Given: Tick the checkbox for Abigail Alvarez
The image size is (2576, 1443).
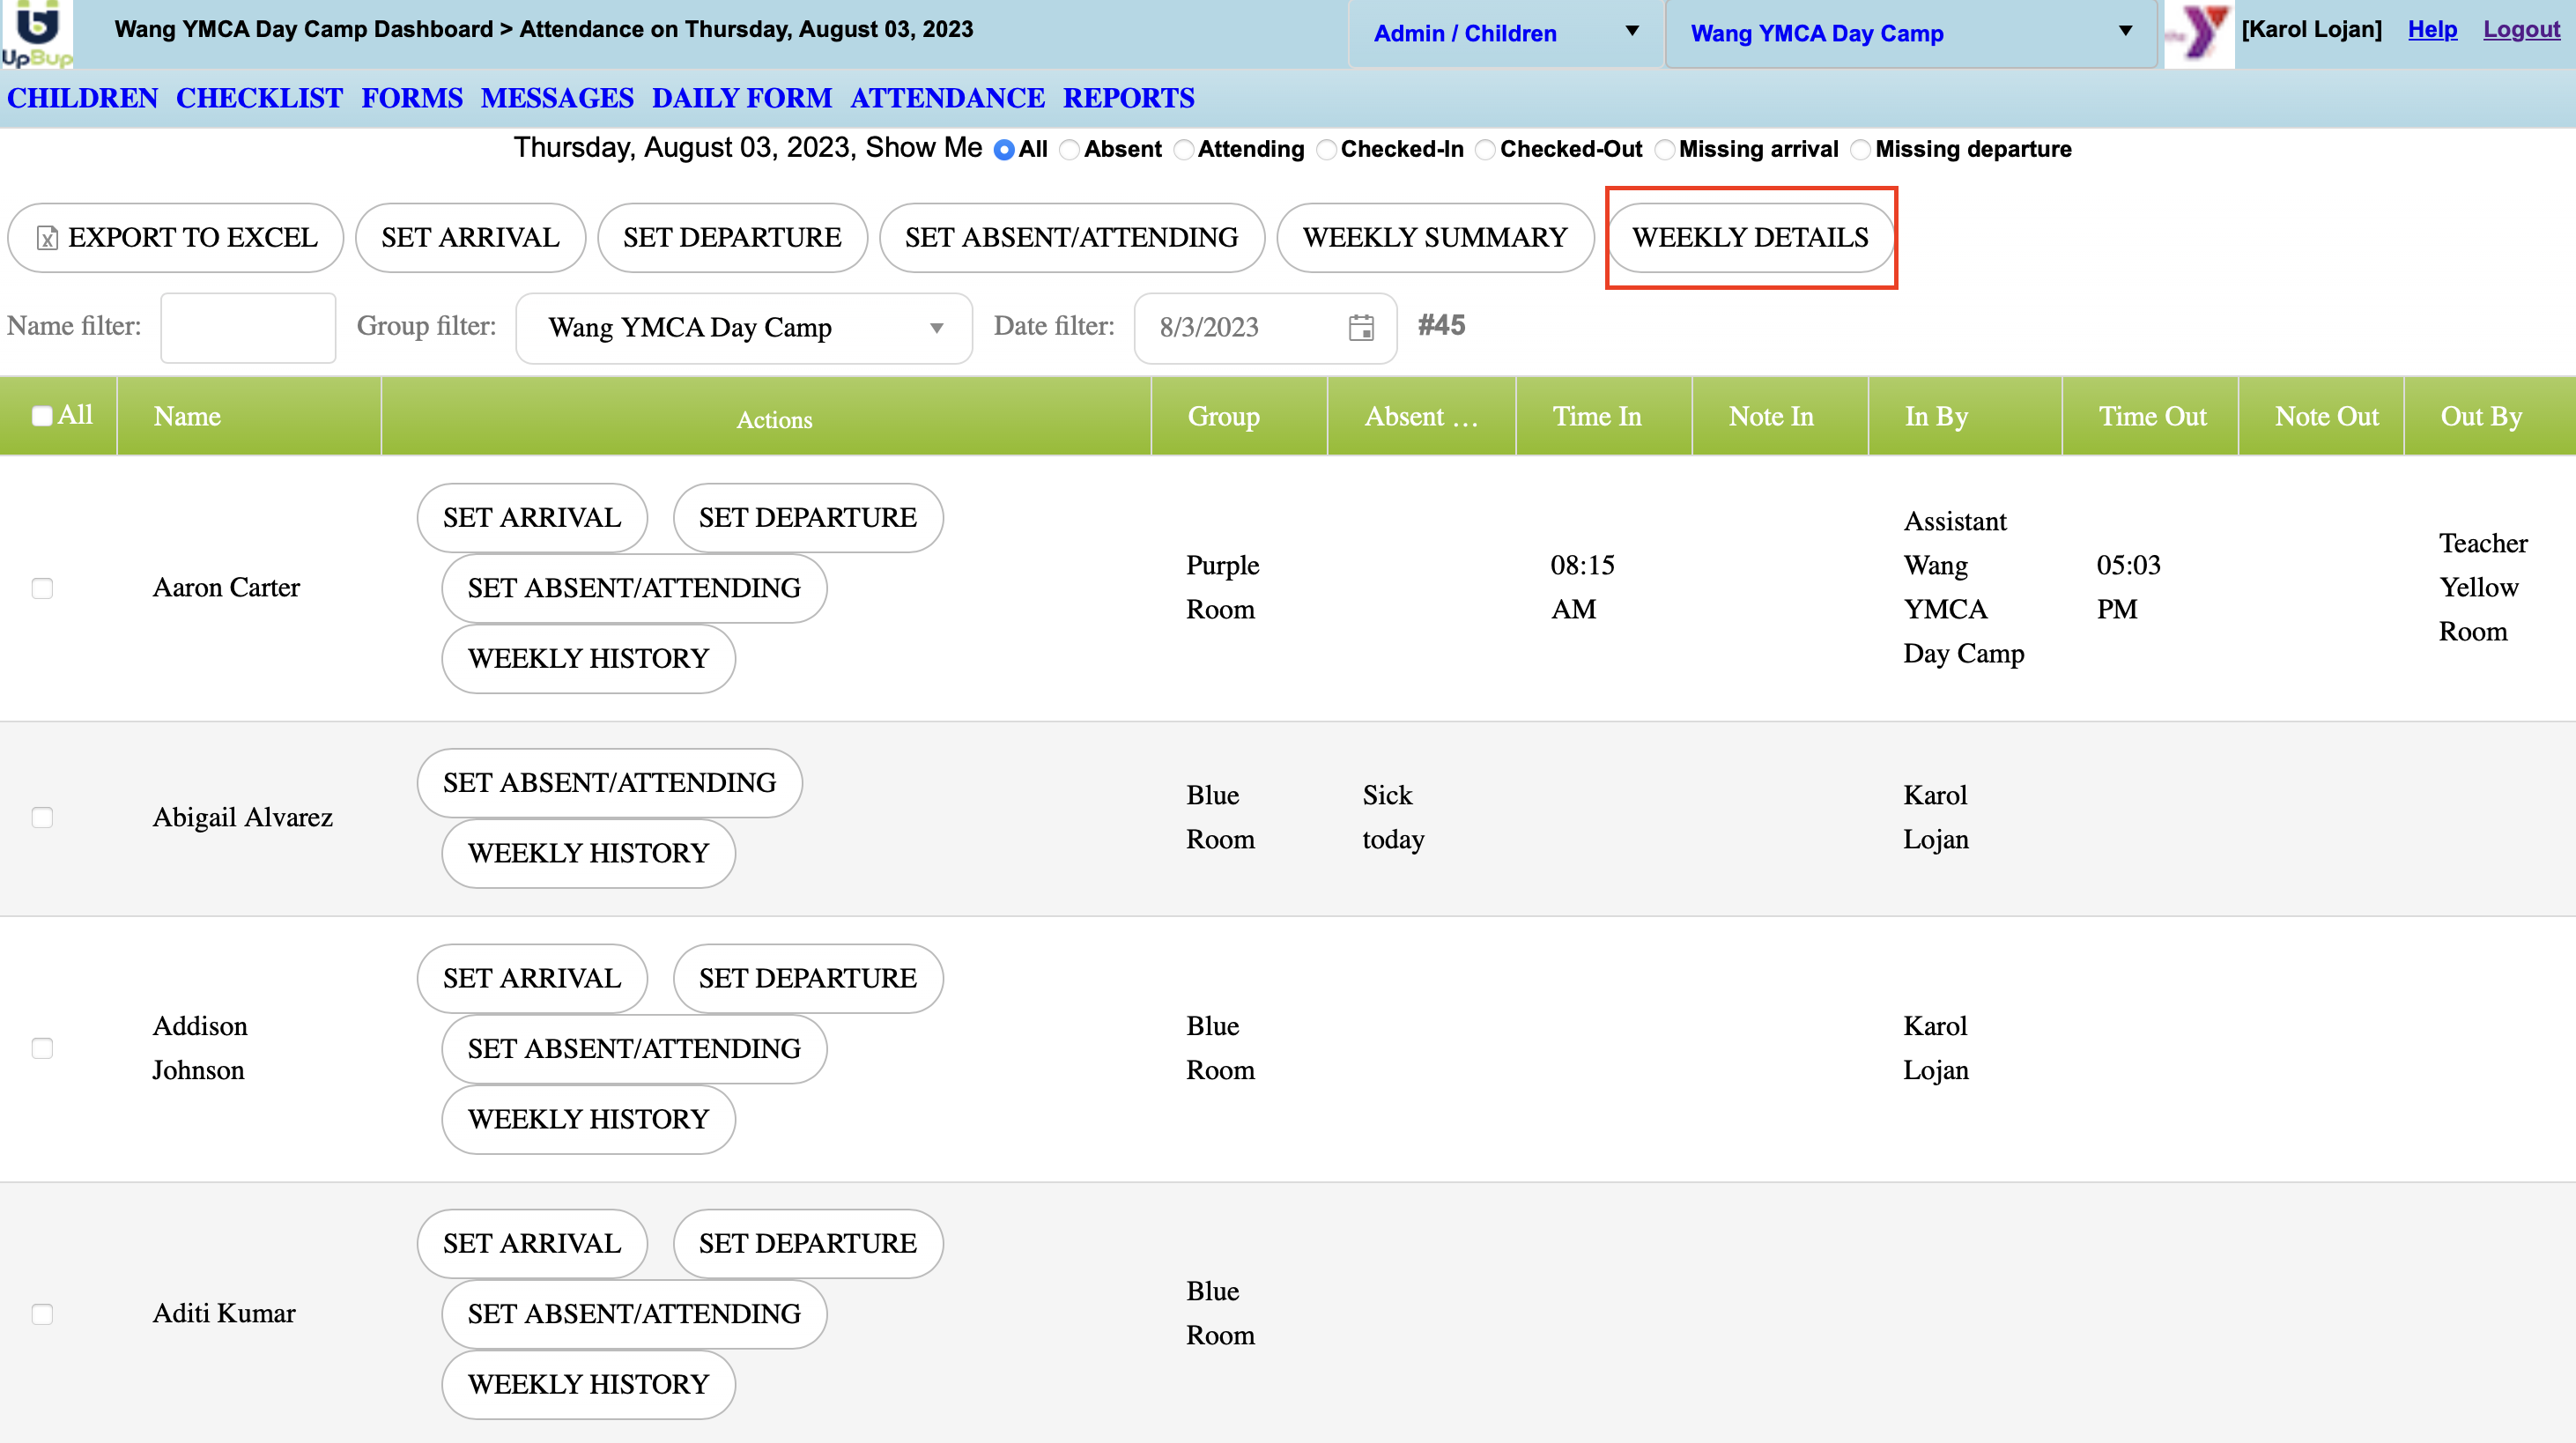Looking at the screenshot, I should [42, 818].
